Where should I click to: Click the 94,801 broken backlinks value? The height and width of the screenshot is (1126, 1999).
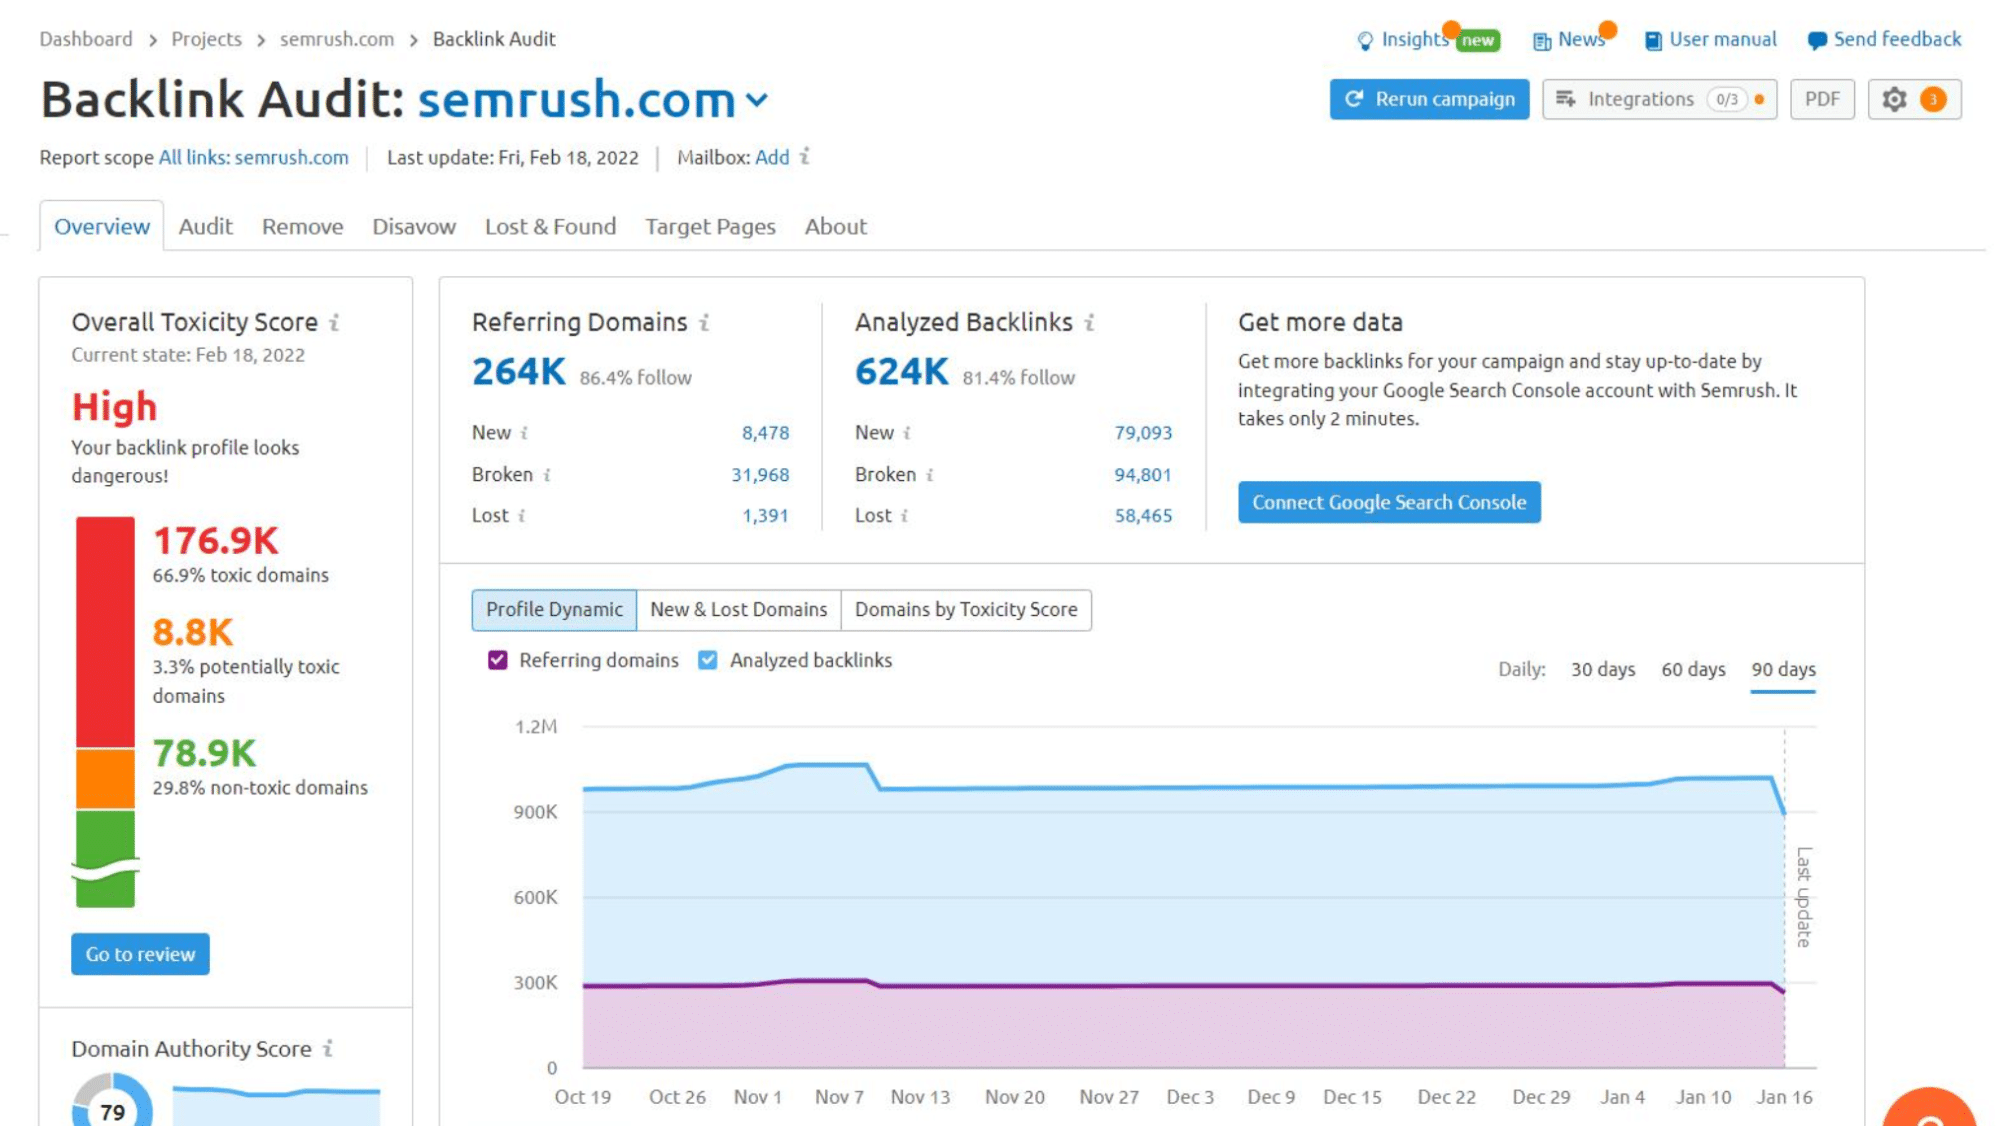click(x=1143, y=474)
